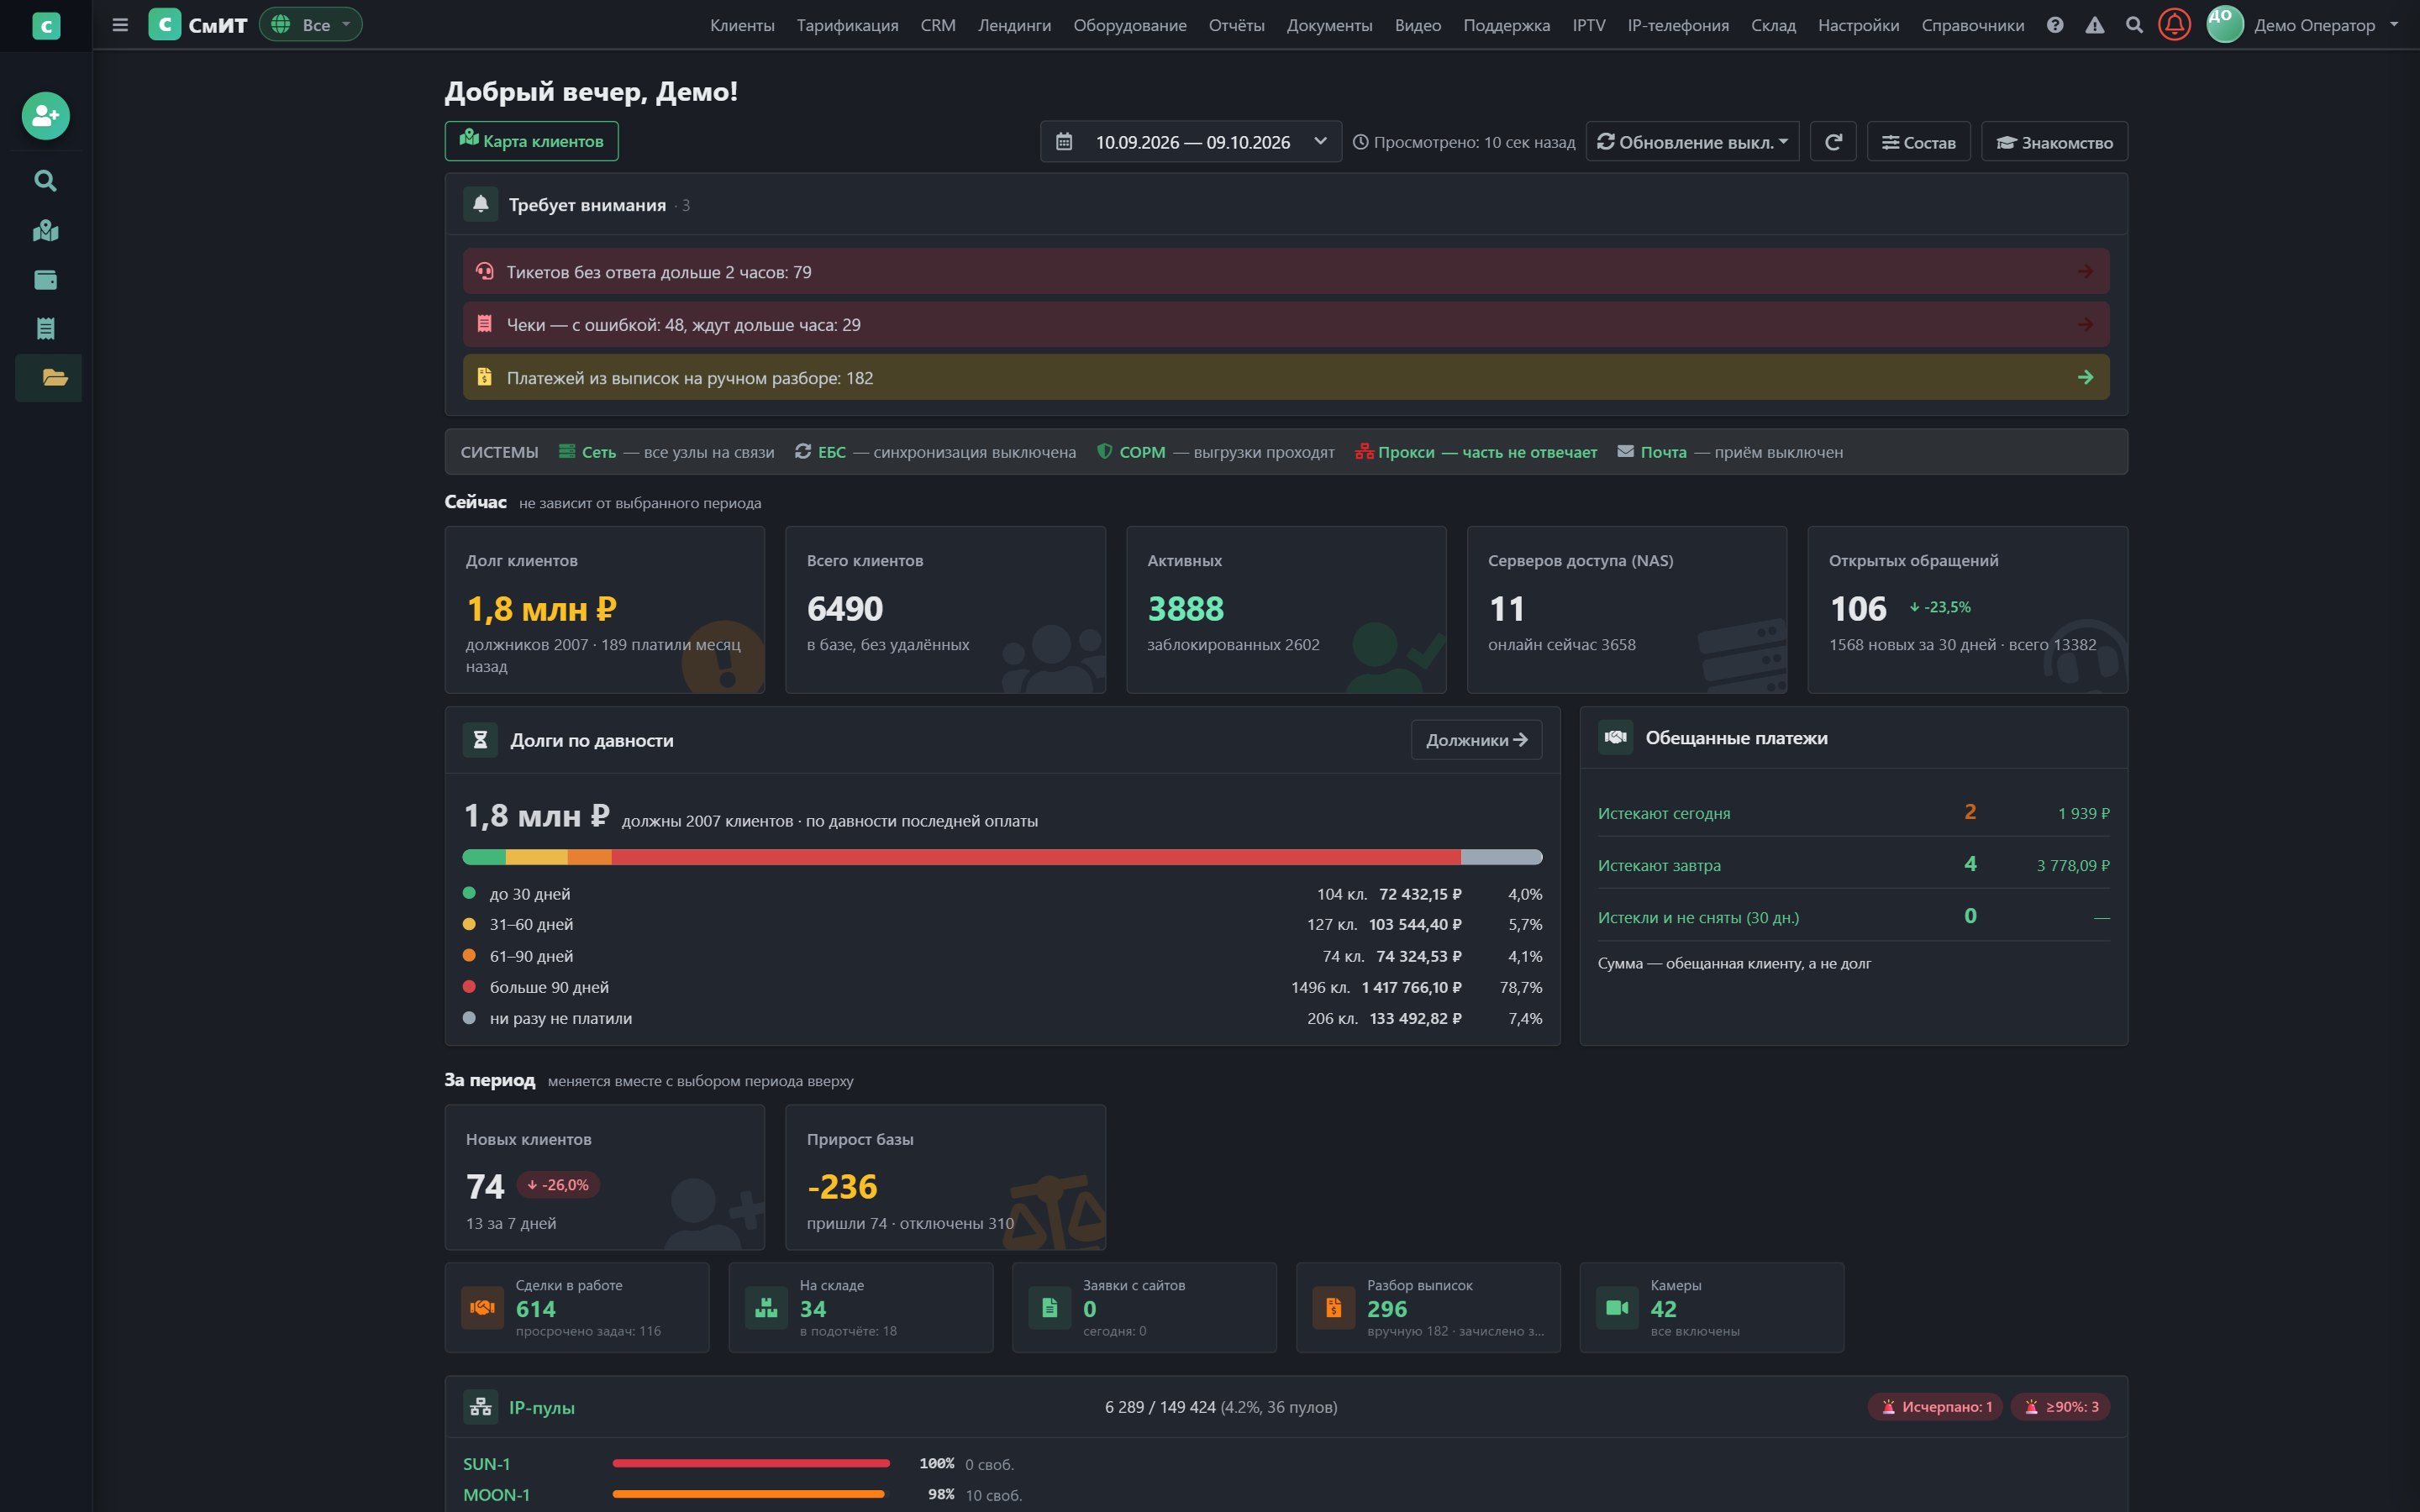This screenshot has width=2420, height=1512.
Task: Open the Истекают завтра link
Action: click(1659, 865)
